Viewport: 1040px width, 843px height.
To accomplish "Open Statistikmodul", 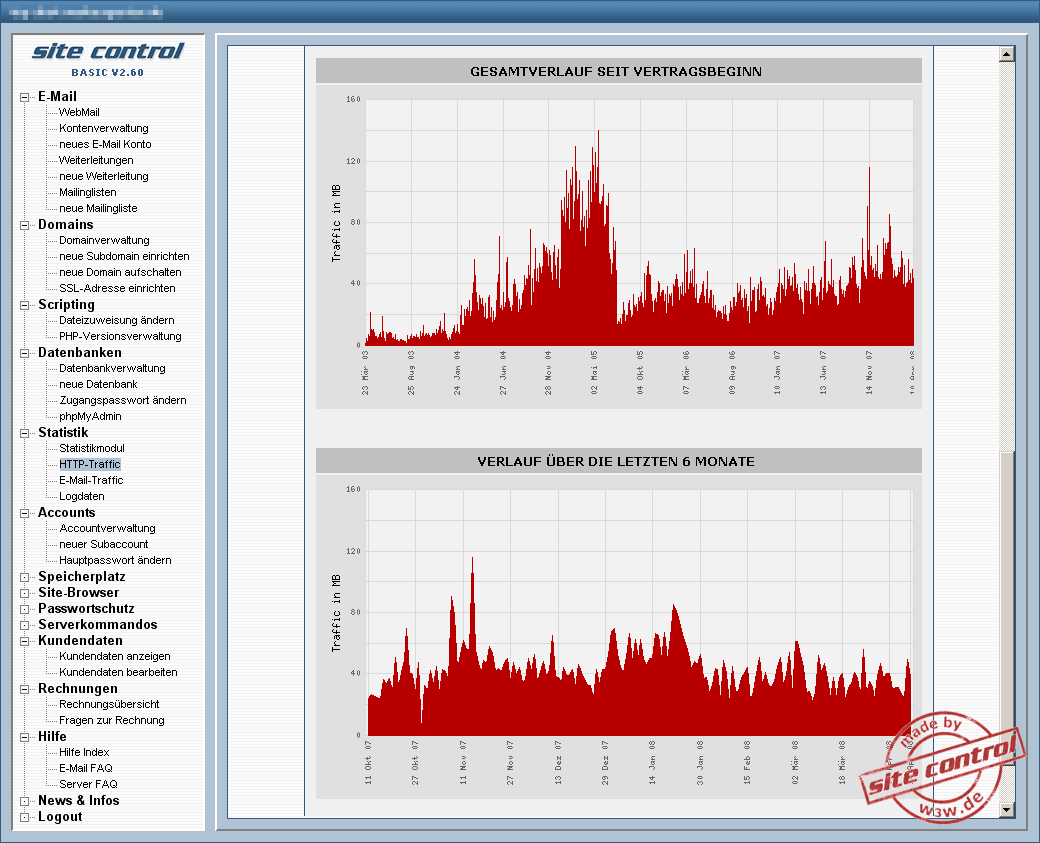I will [x=92, y=448].
